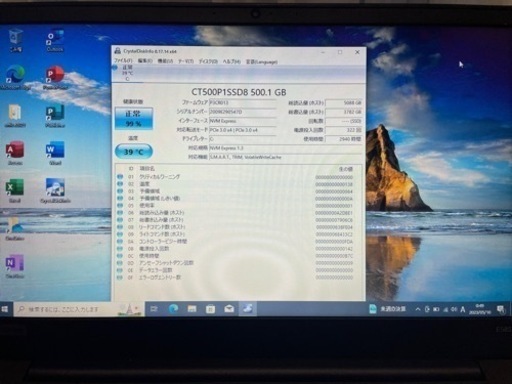Click the 正常 99% health status button
The width and height of the screenshot is (512, 384).
pyautogui.click(x=134, y=119)
